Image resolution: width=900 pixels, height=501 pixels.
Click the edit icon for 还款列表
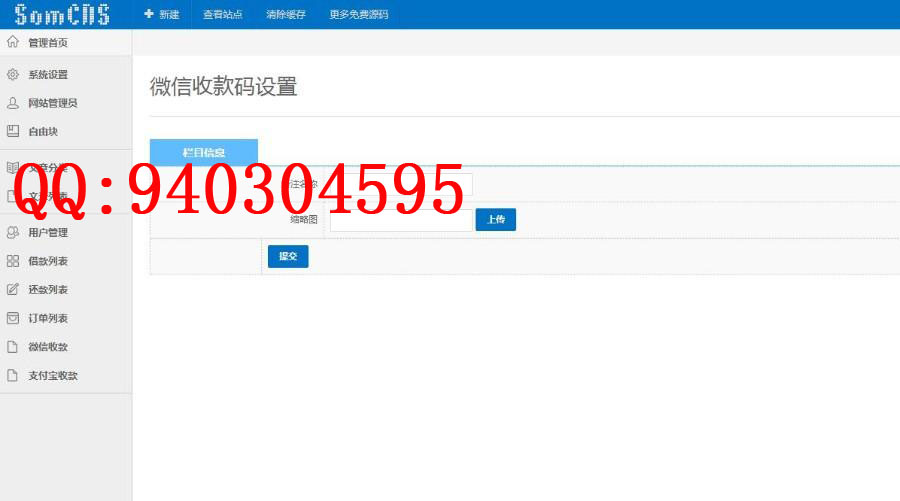click(13, 290)
